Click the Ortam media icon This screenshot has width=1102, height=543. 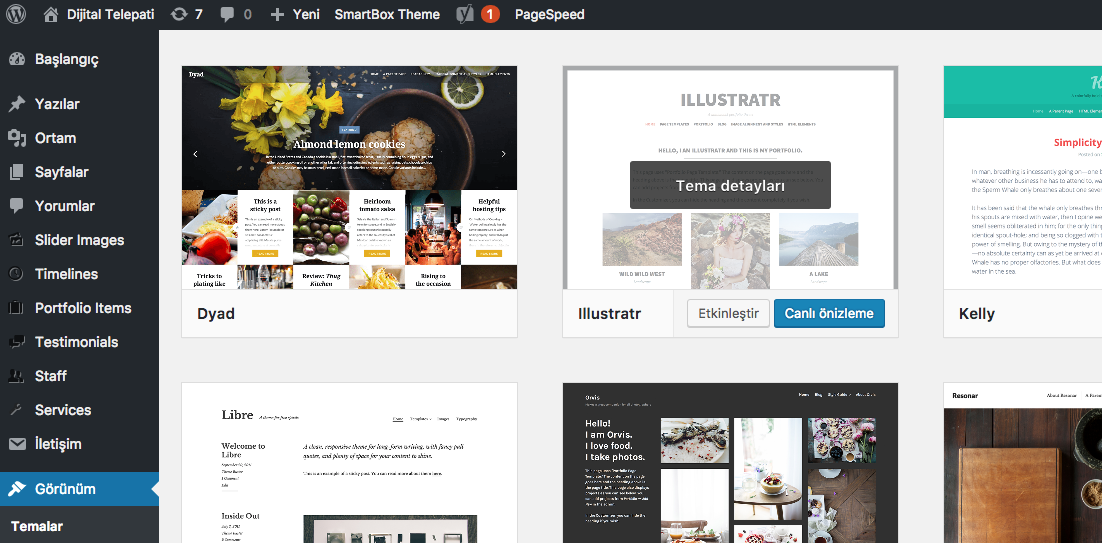[17, 138]
